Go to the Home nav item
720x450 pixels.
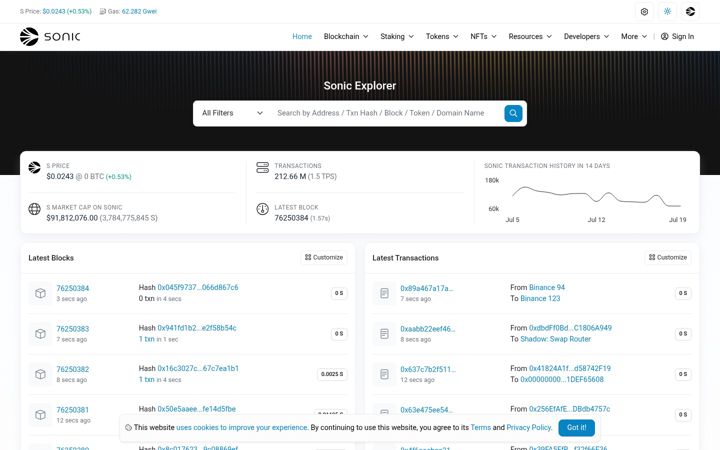[x=302, y=36]
